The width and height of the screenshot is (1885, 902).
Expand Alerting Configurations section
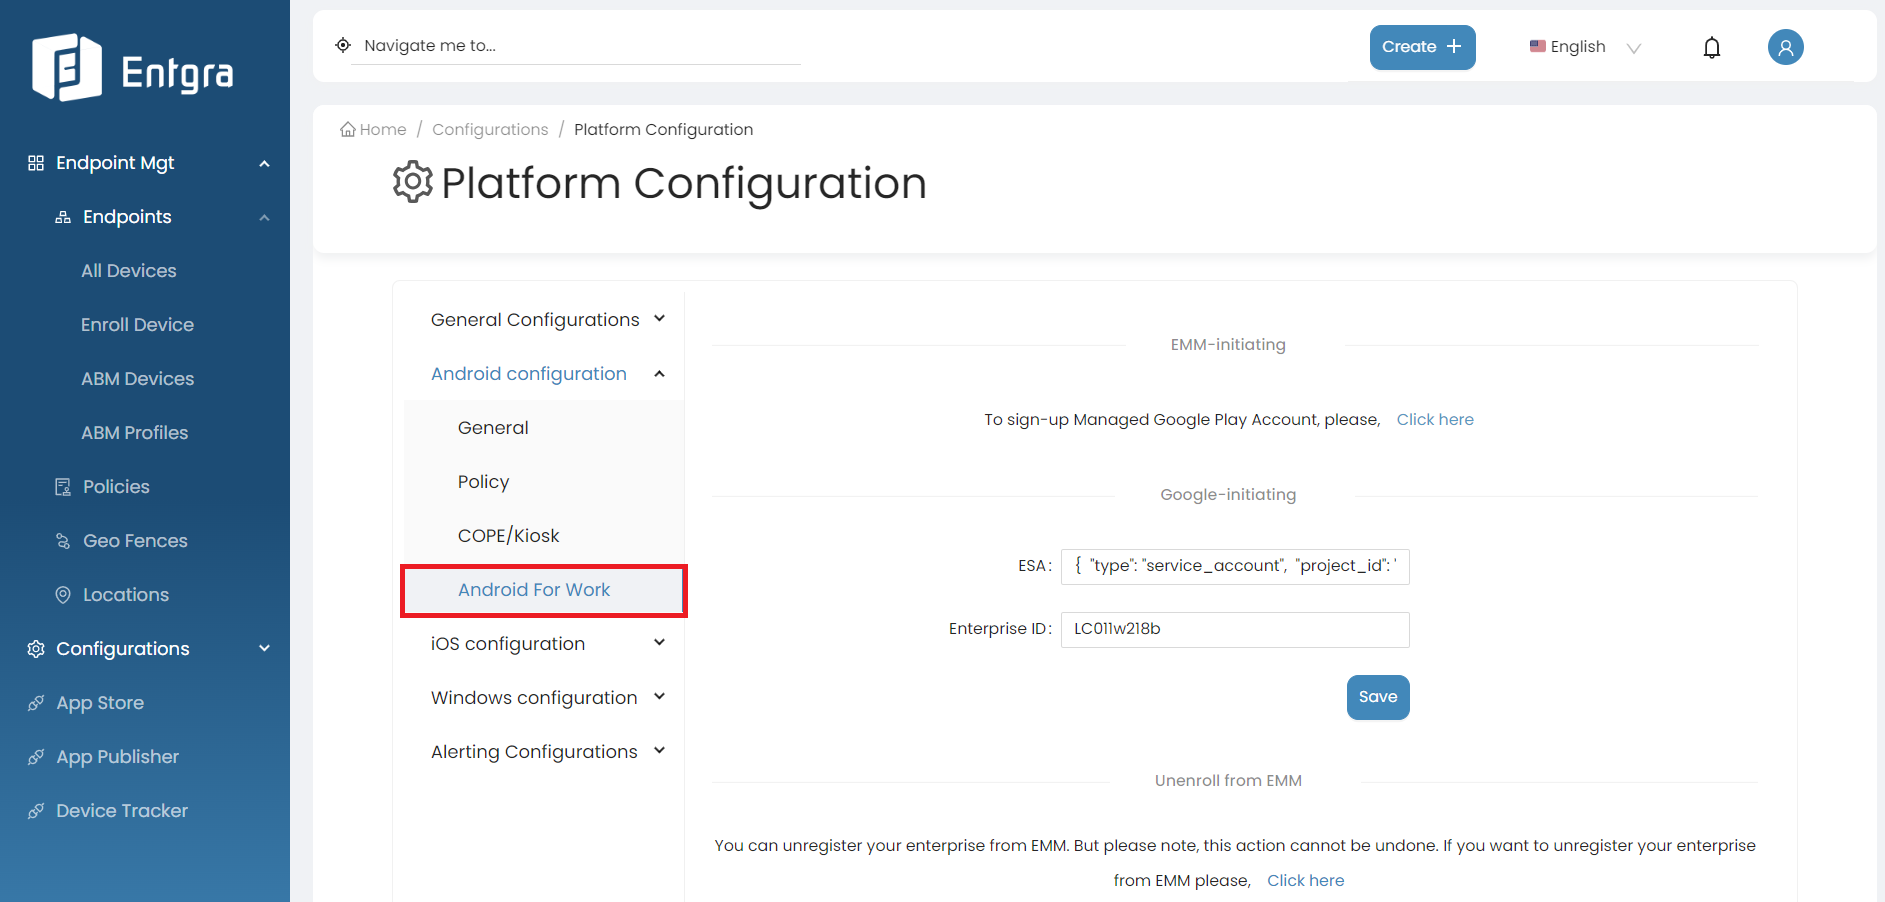pos(547,751)
